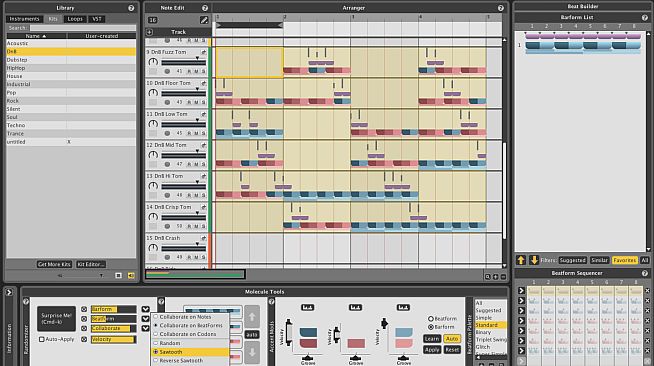Expand first Beatform Sequencer row arrow
This screenshot has width=654, height=366.
pos(521,291)
